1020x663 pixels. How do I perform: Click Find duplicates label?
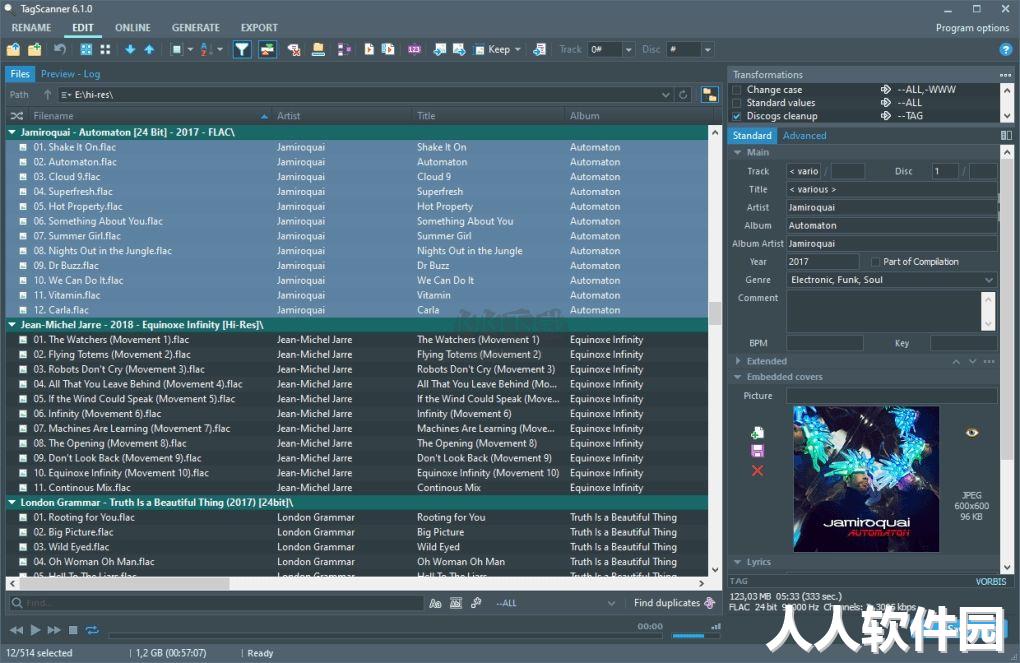pyautogui.click(x=667, y=603)
